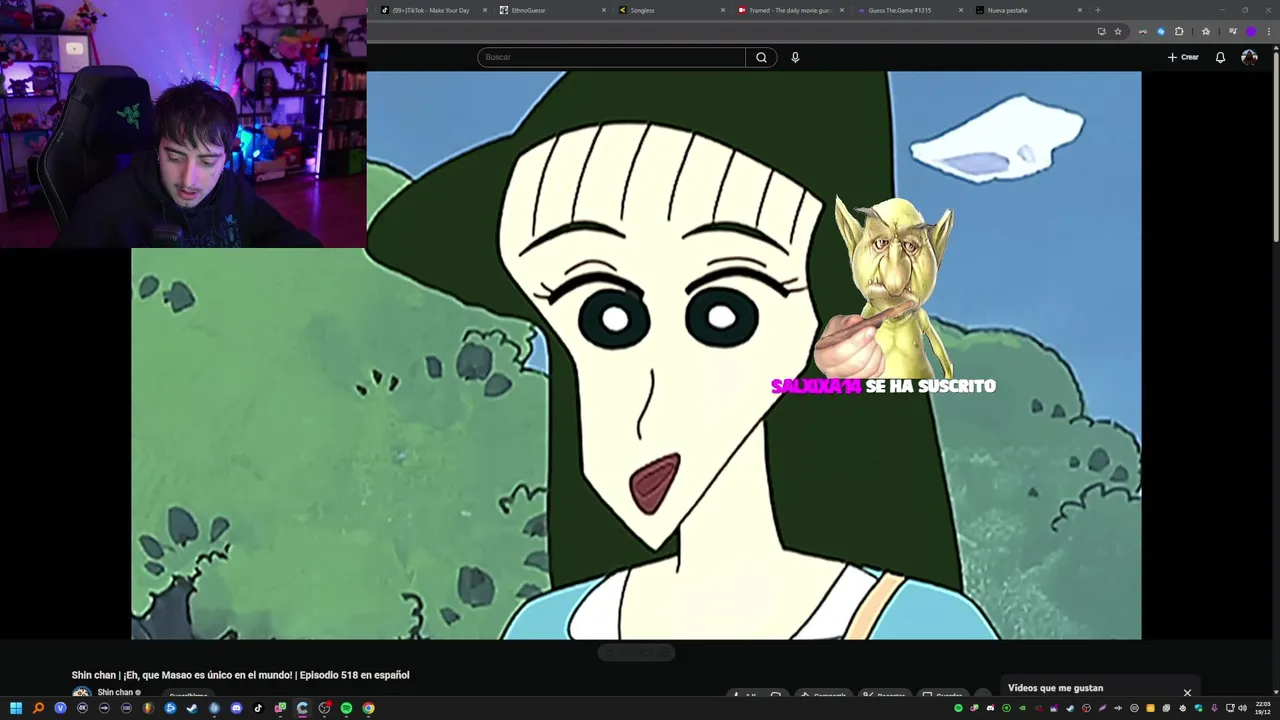Open the Shin chan Episodio 518 video title
This screenshot has height=720, width=1280.
click(x=240, y=675)
